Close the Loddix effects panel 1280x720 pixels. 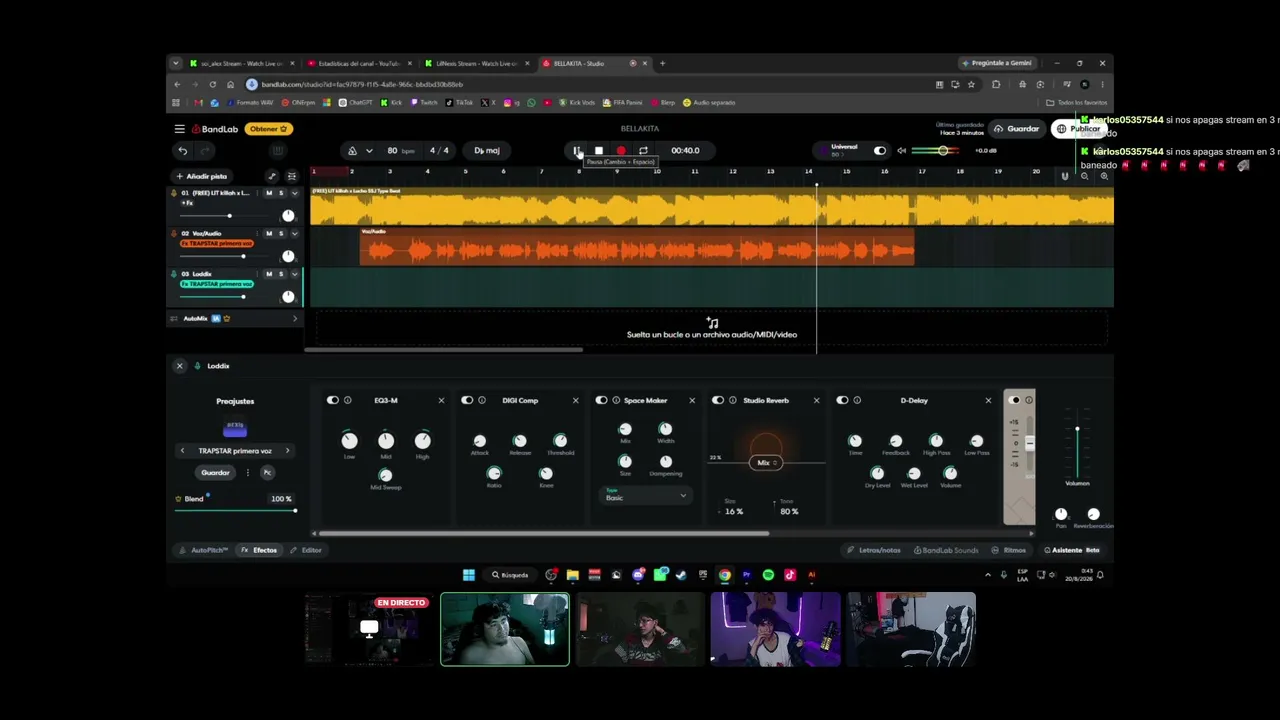tap(180, 366)
